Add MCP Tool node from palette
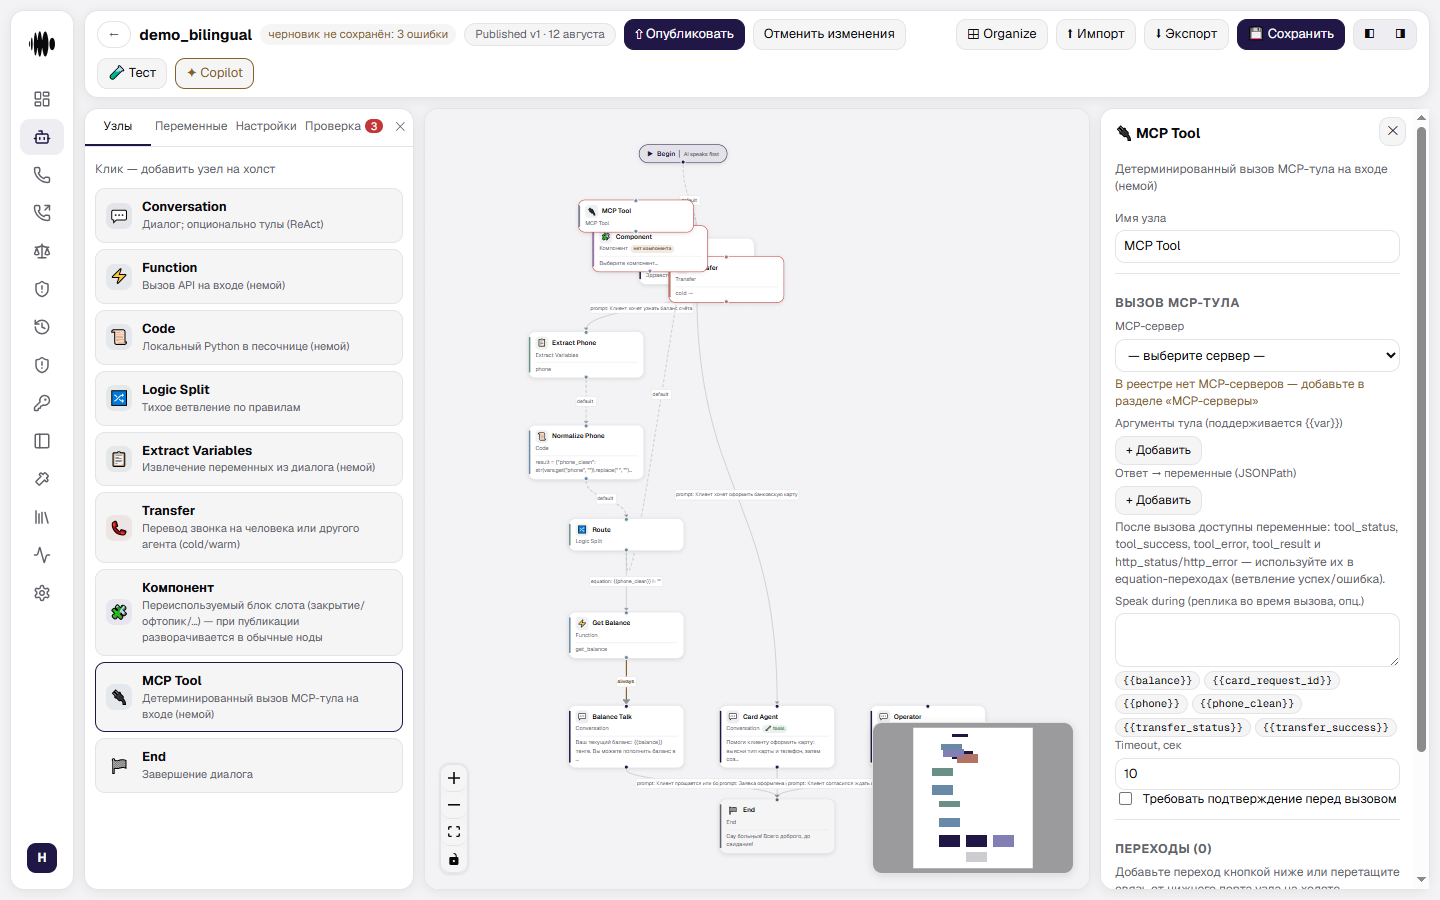Image resolution: width=1440 pixels, height=900 pixels. click(249, 697)
